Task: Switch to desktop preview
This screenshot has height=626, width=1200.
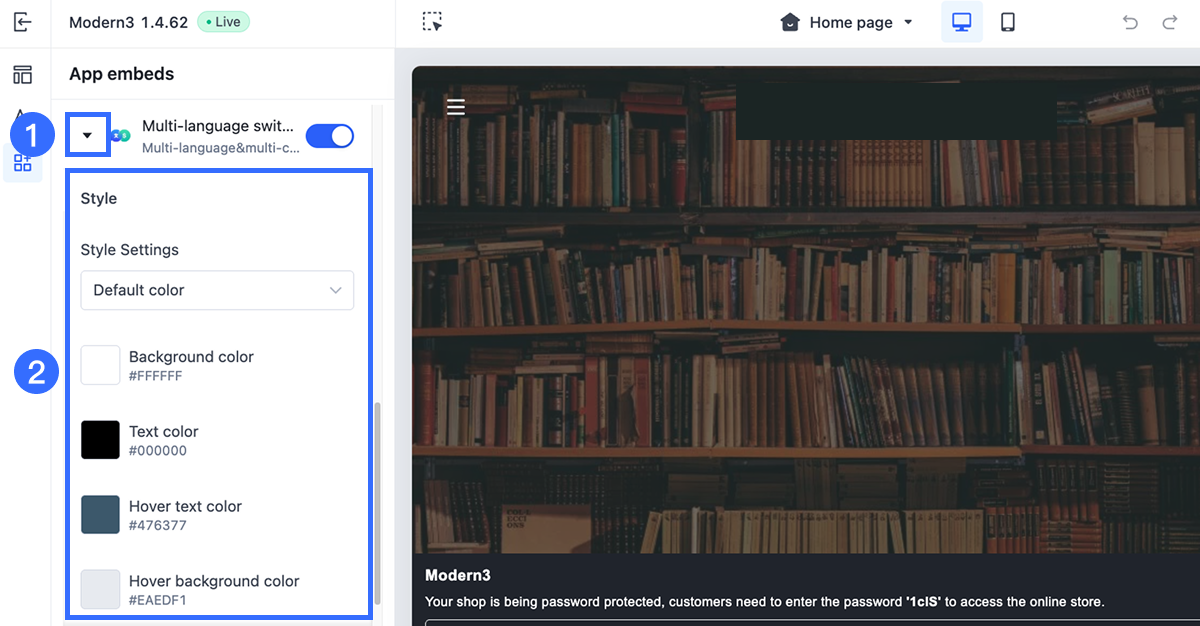Action: tap(961, 22)
